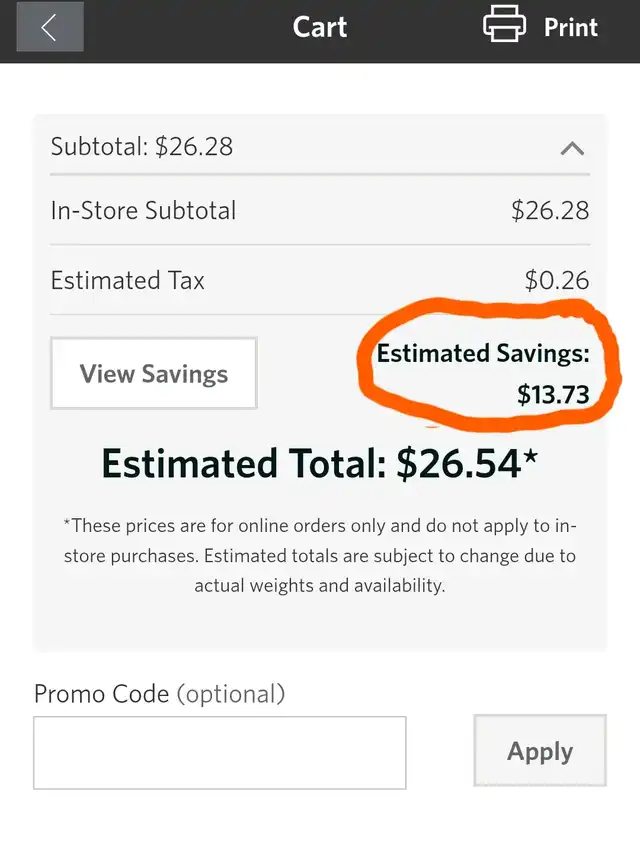Tap the Cart title in header
This screenshot has width=640, height=853.
(x=319, y=27)
